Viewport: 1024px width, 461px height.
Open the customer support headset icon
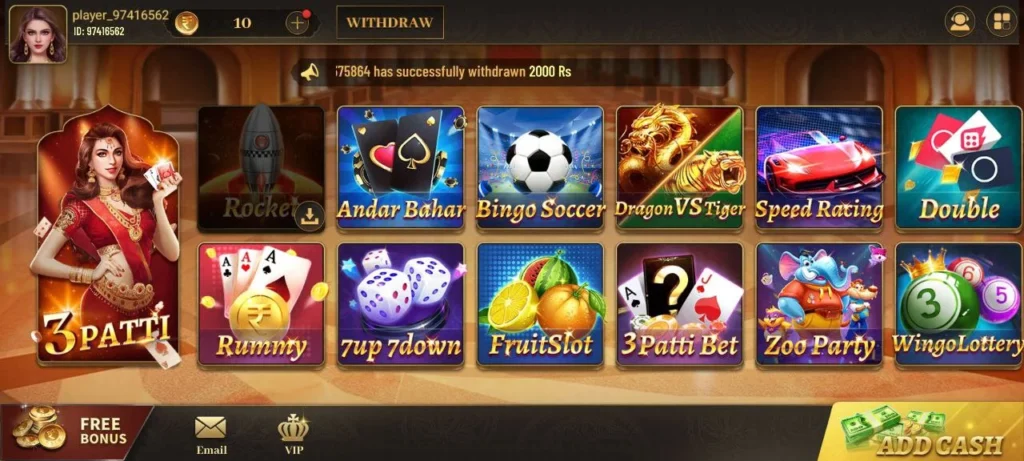(x=959, y=22)
